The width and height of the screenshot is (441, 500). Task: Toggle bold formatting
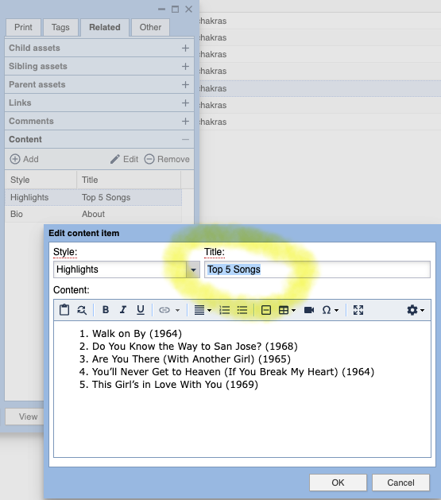106,310
